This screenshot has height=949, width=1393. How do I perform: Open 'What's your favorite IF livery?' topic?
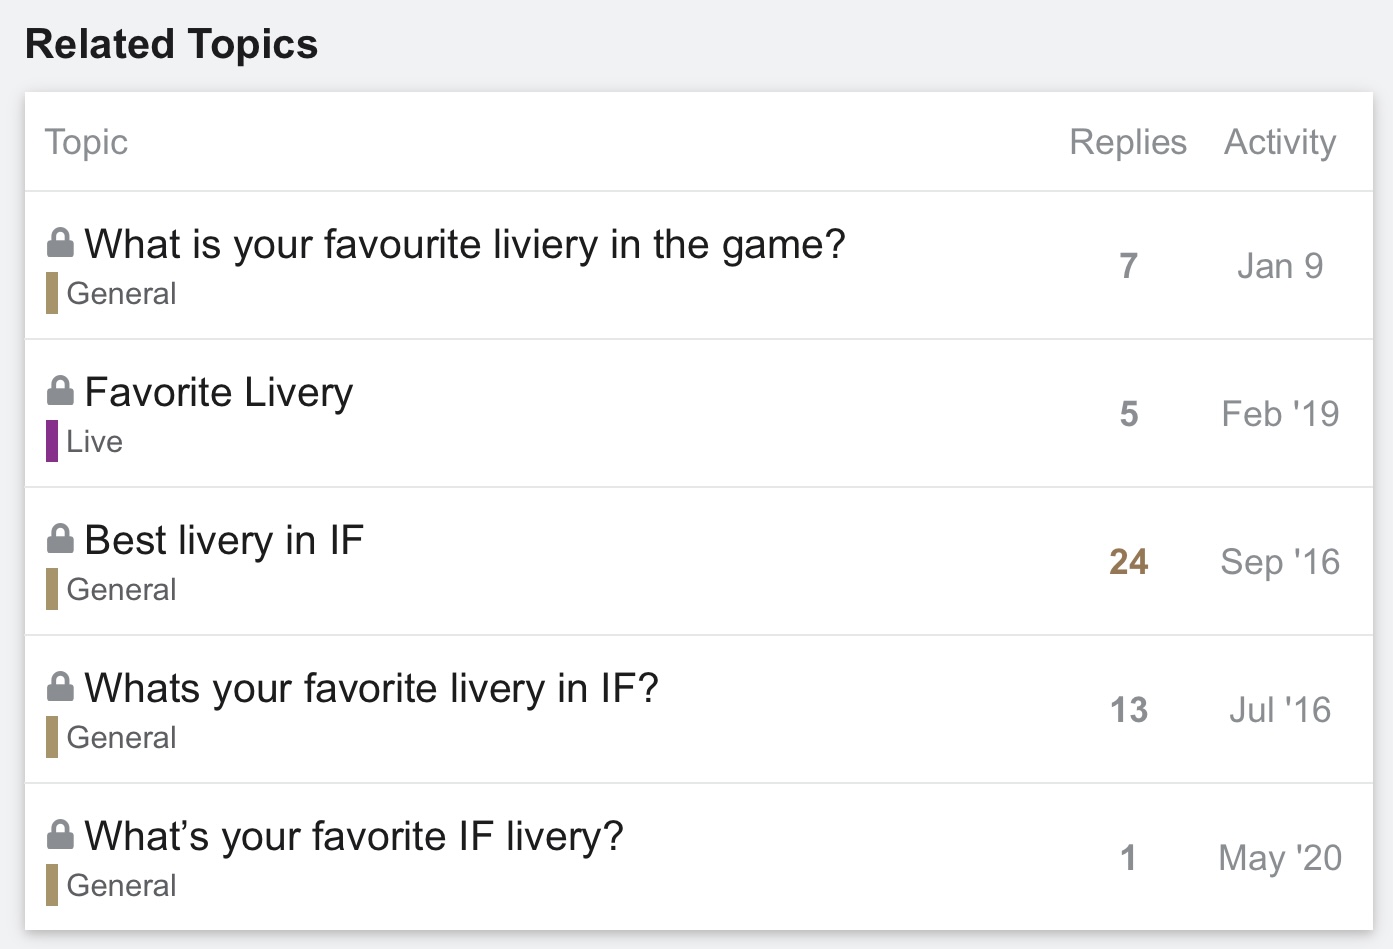(354, 836)
